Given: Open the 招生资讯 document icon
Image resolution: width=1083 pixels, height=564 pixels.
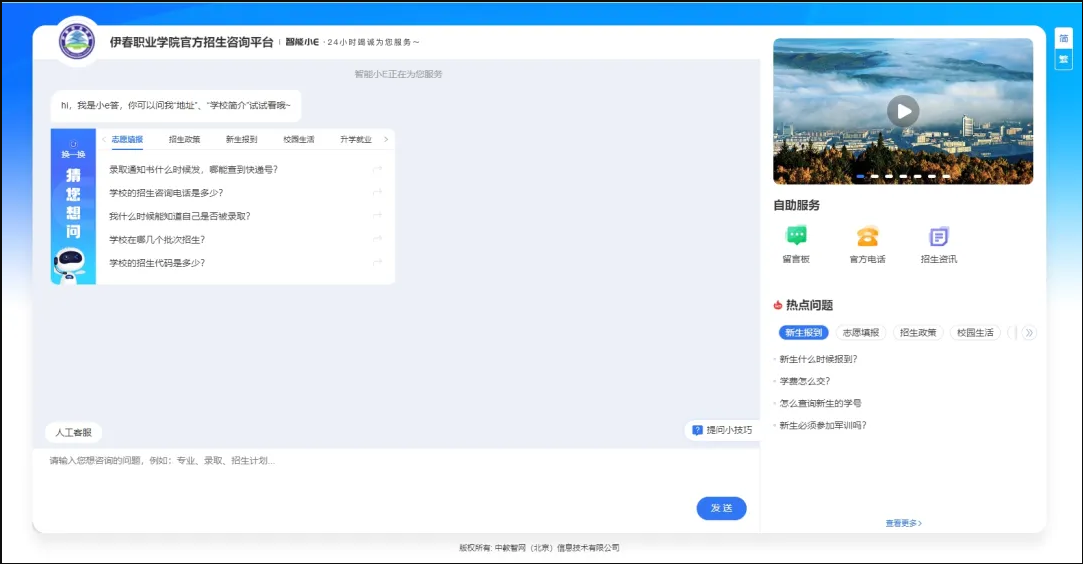Looking at the screenshot, I should point(938,237).
